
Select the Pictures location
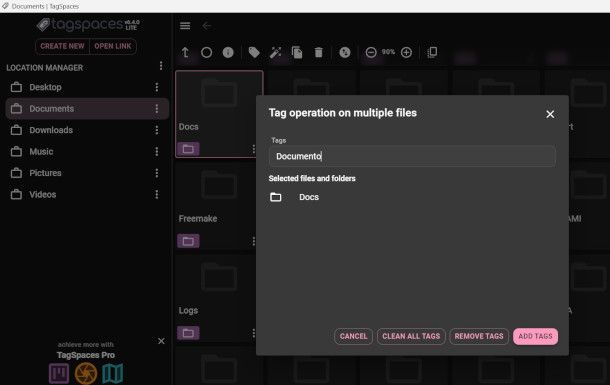[x=87, y=173]
